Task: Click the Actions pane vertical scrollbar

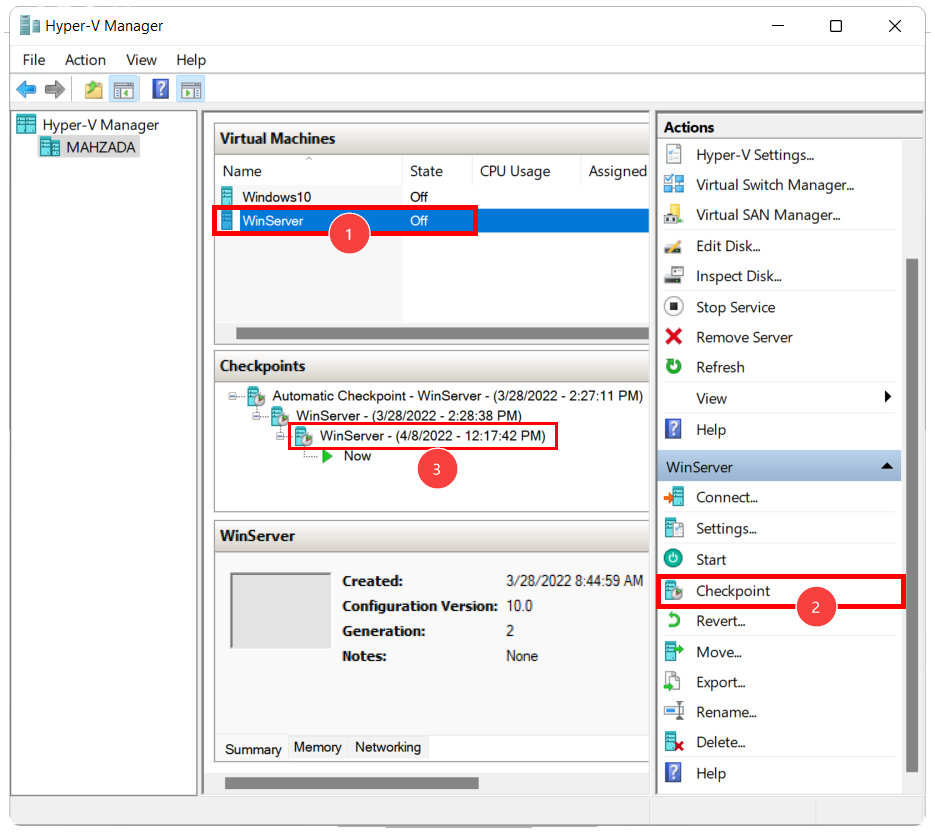Action: tap(912, 516)
